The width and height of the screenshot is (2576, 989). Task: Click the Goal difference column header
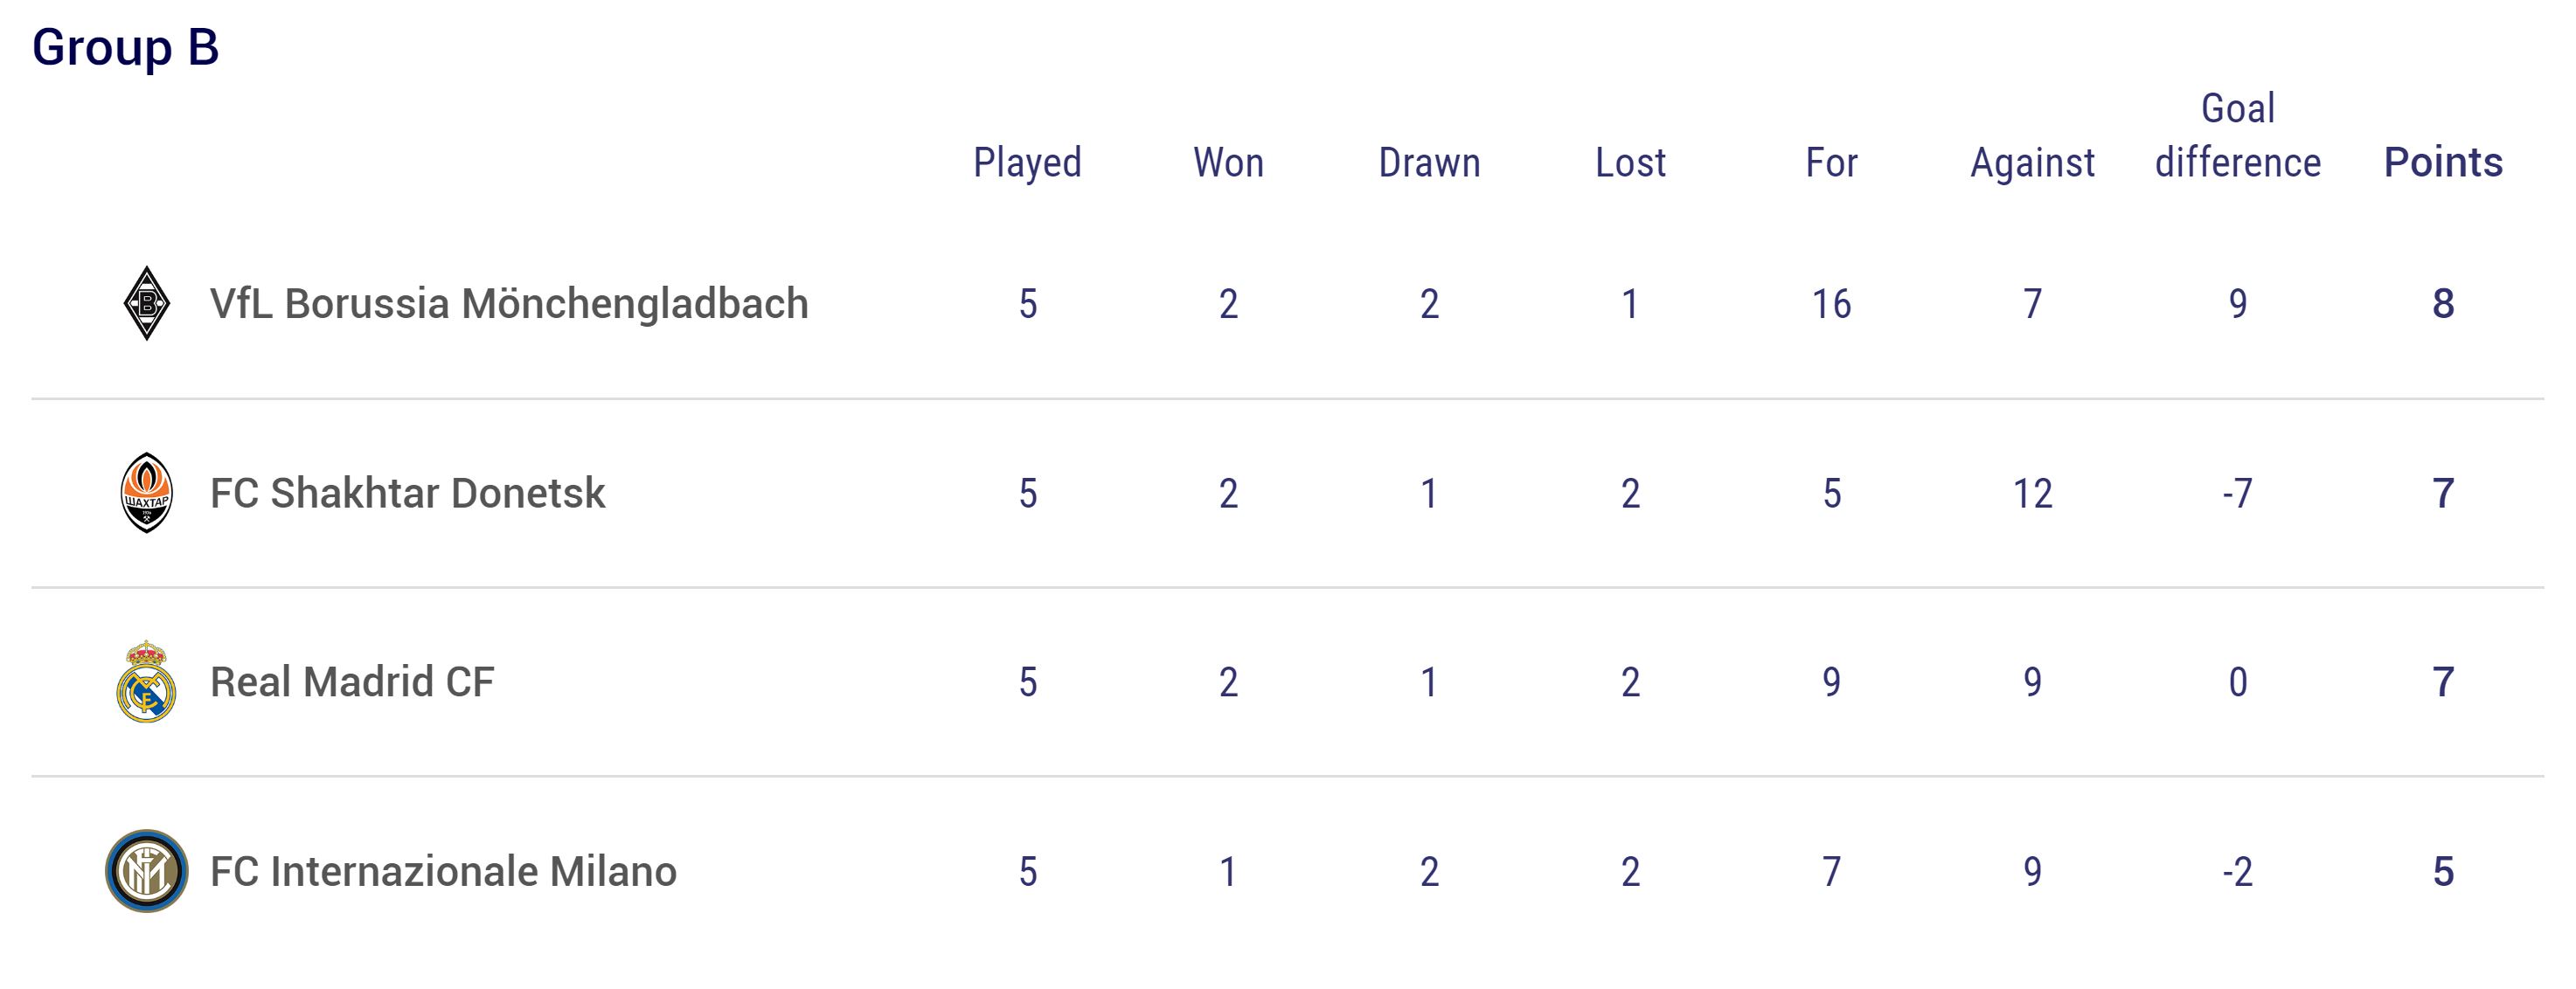[x=2238, y=135]
